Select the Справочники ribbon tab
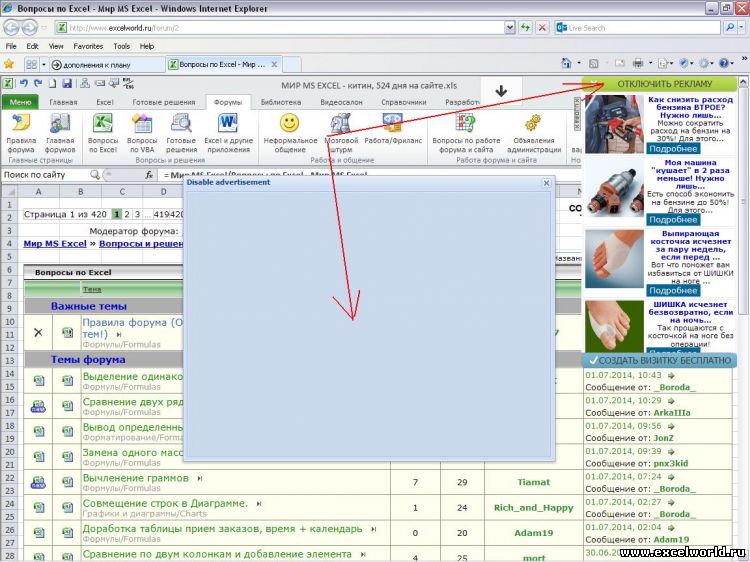This screenshot has height=562, width=750. tap(404, 102)
